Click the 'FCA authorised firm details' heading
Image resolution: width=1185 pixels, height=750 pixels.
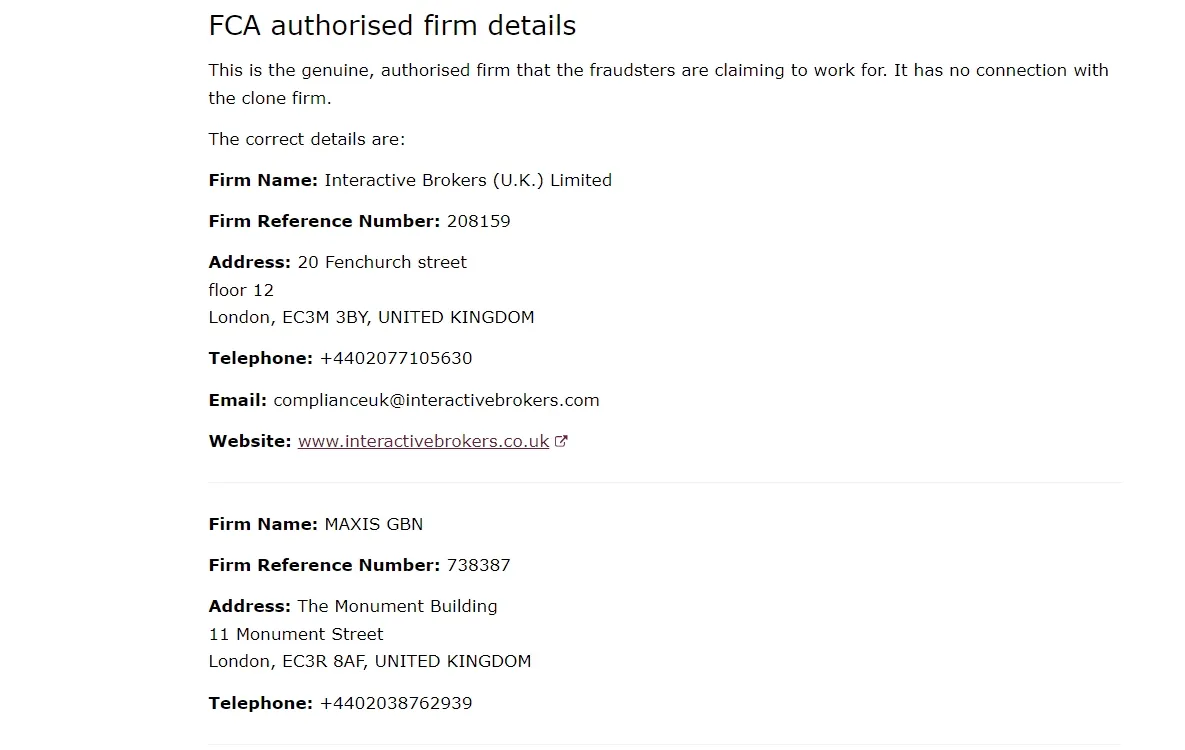coord(392,26)
